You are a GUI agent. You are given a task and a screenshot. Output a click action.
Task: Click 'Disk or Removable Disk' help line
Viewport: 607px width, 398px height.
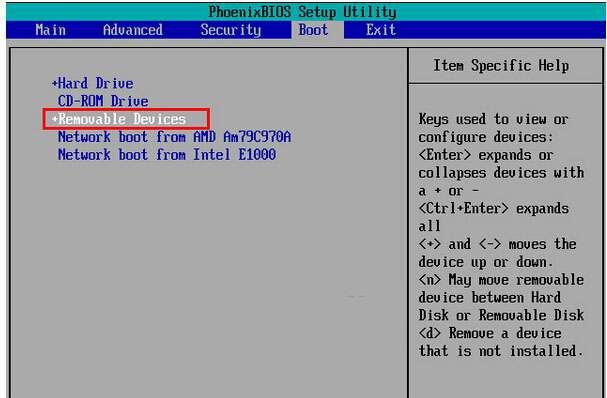coord(501,315)
